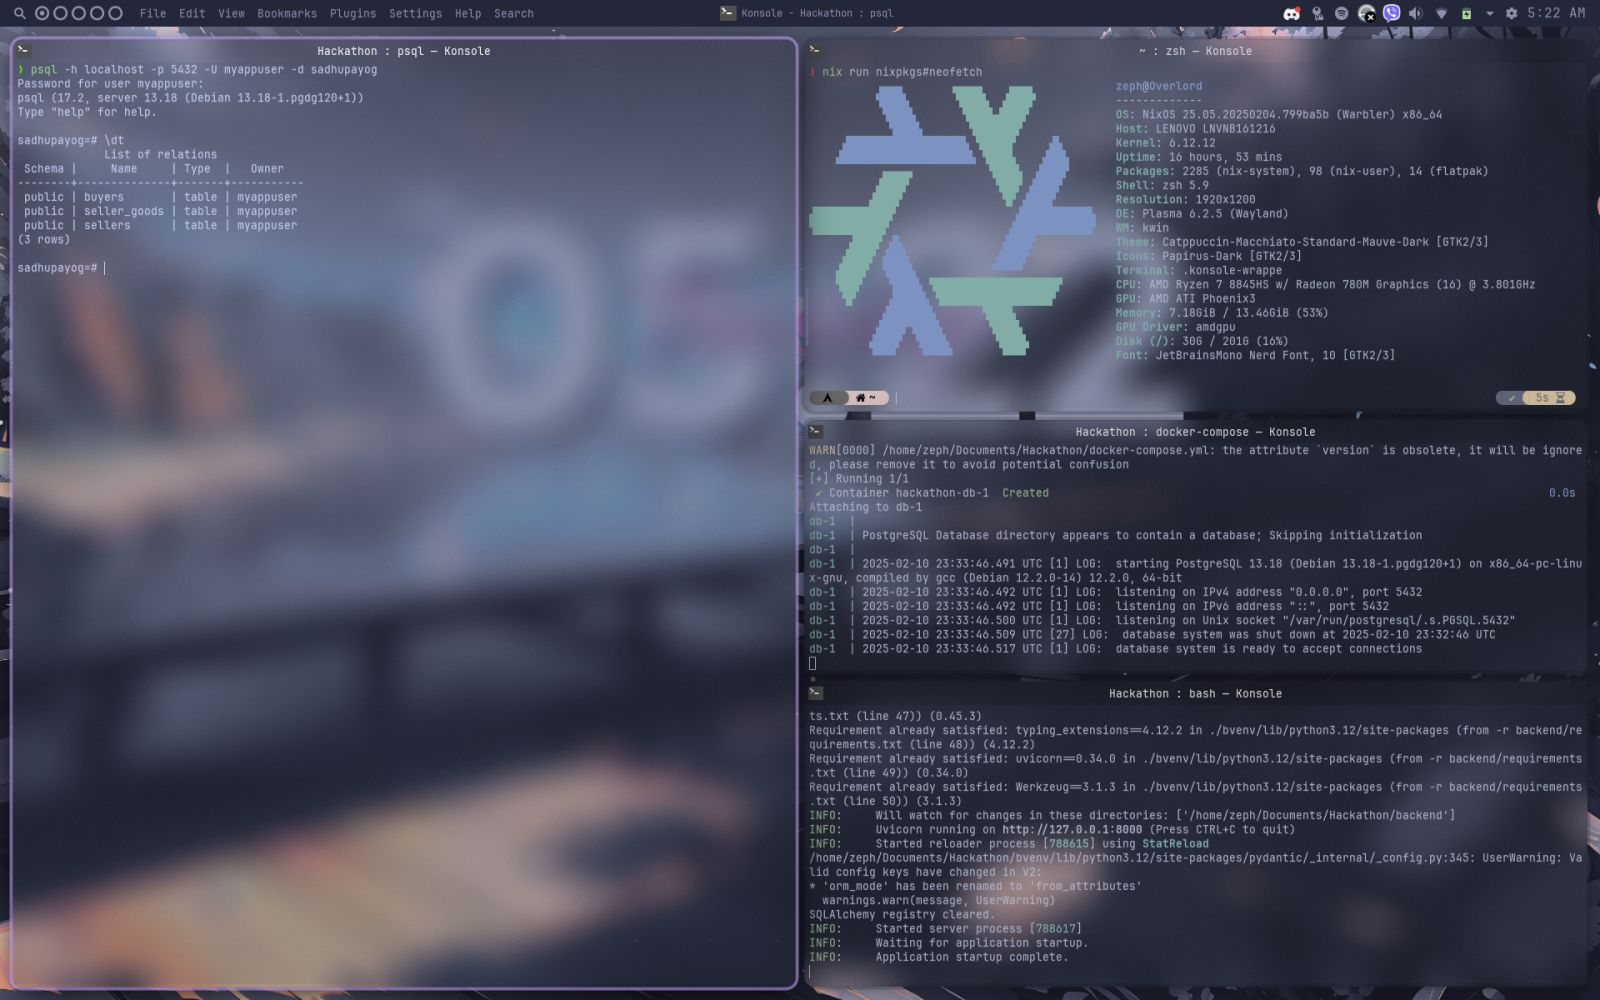Switch to the first virtual desktop indicator
Image resolution: width=1600 pixels, height=1000 pixels.
click(42, 13)
